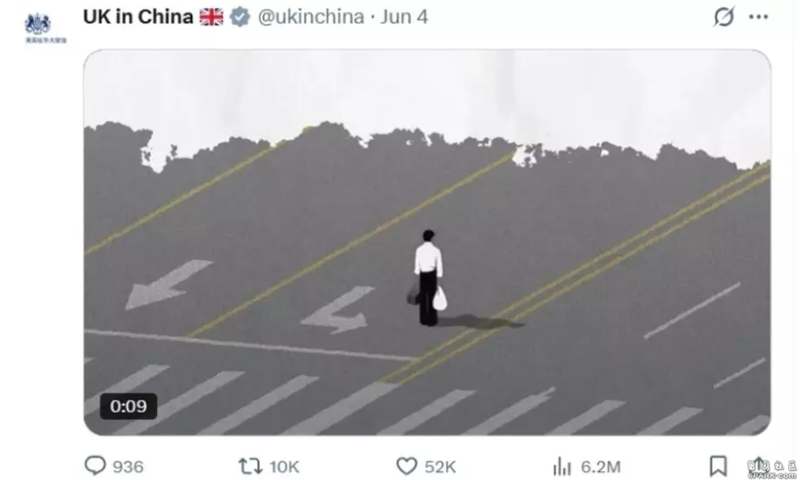Open the Jun 4 post timestamp

[404, 17]
